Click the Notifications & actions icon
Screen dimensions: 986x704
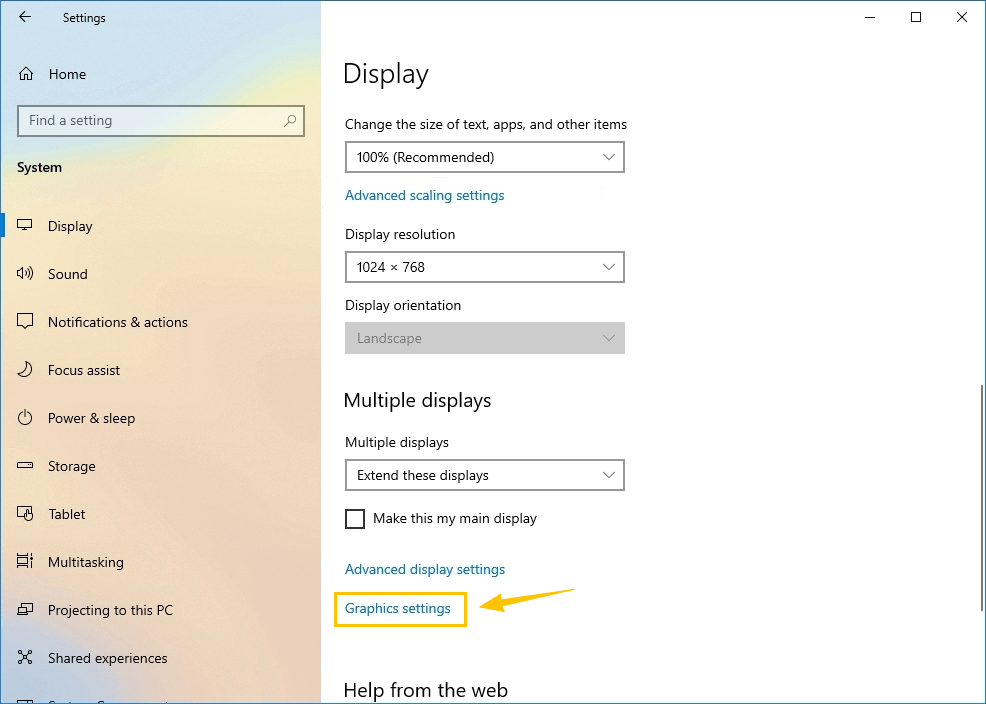(26, 322)
